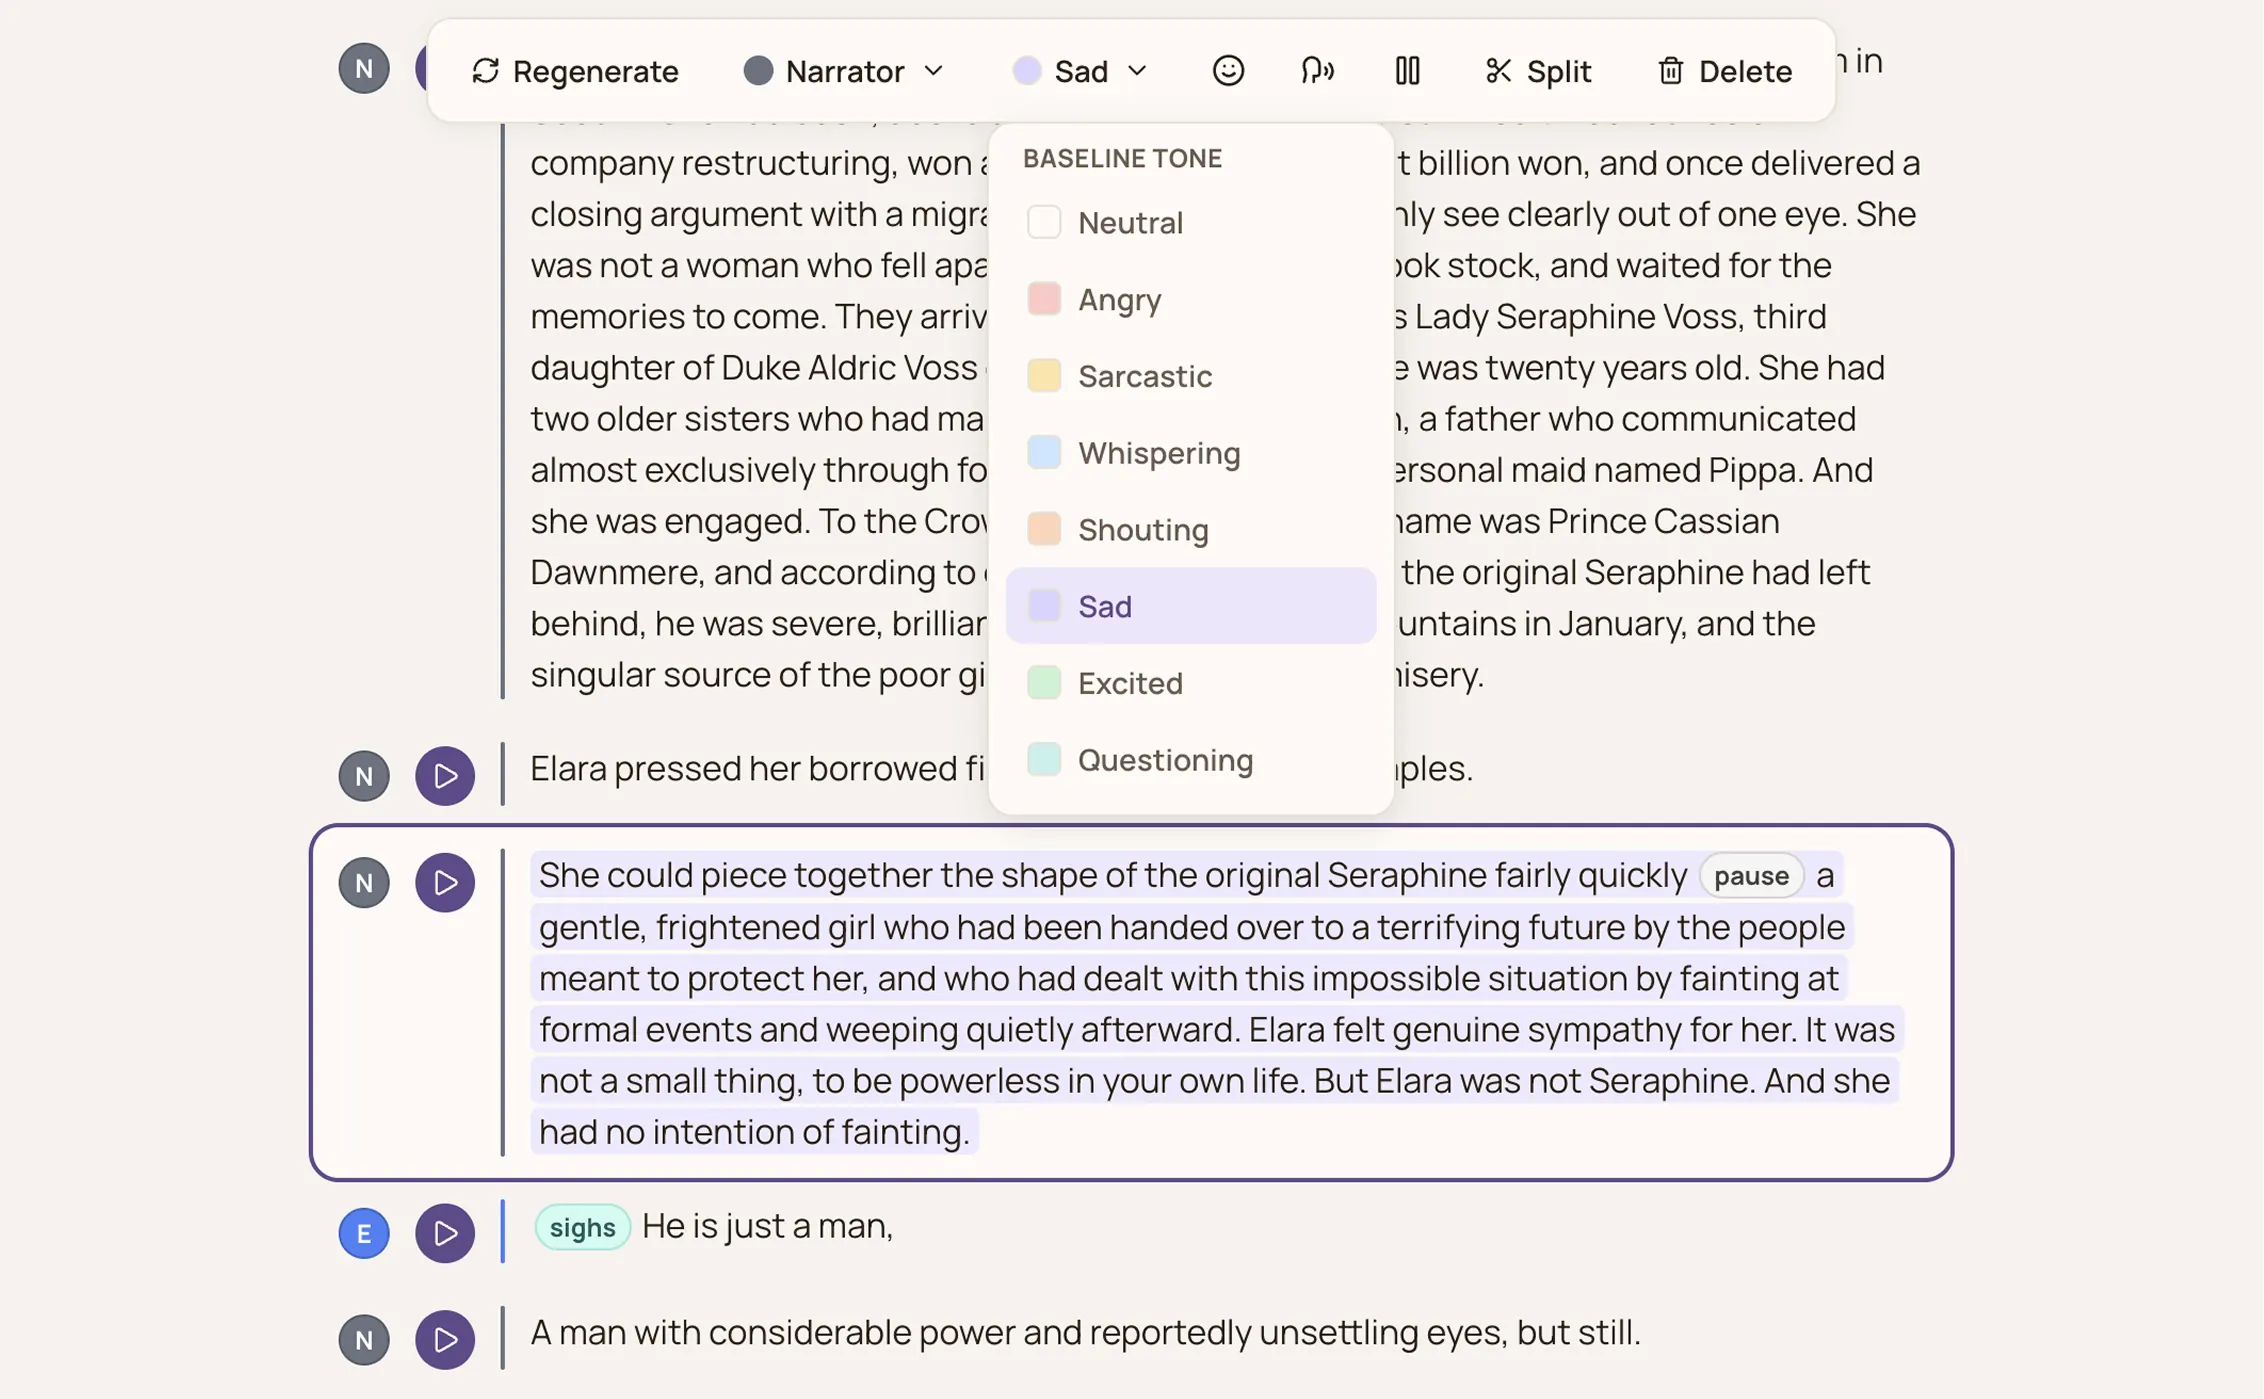Click the chevron next to Sad
Screen dimensions: 2264x1399
1137,71
